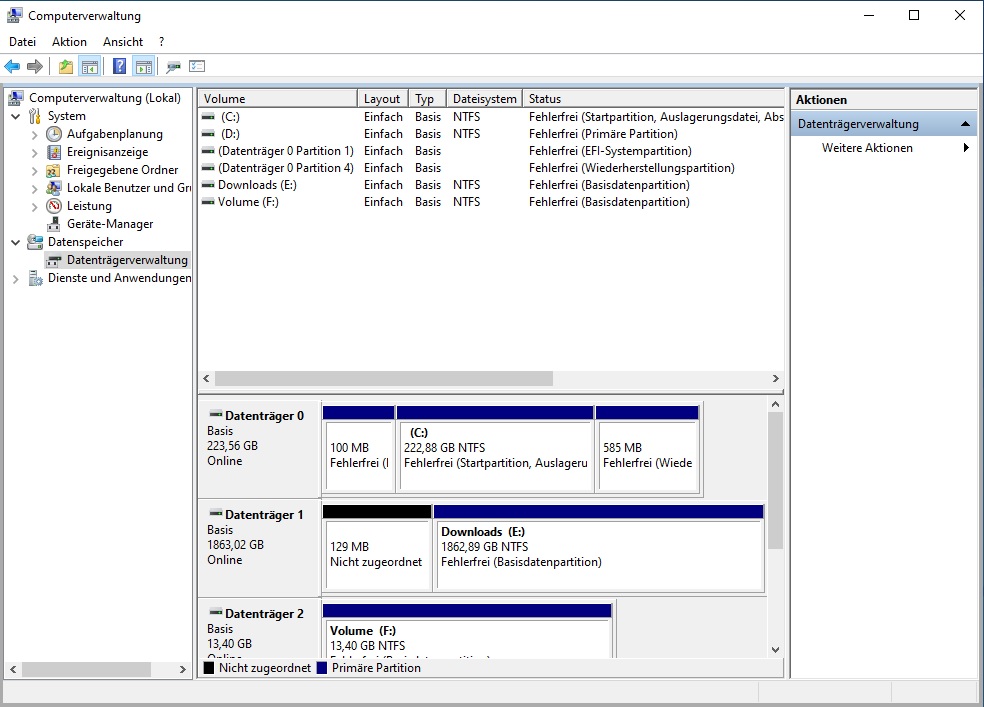Sort by the Layout column header
The height and width of the screenshot is (707, 984).
pyautogui.click(x=383, y=98)
